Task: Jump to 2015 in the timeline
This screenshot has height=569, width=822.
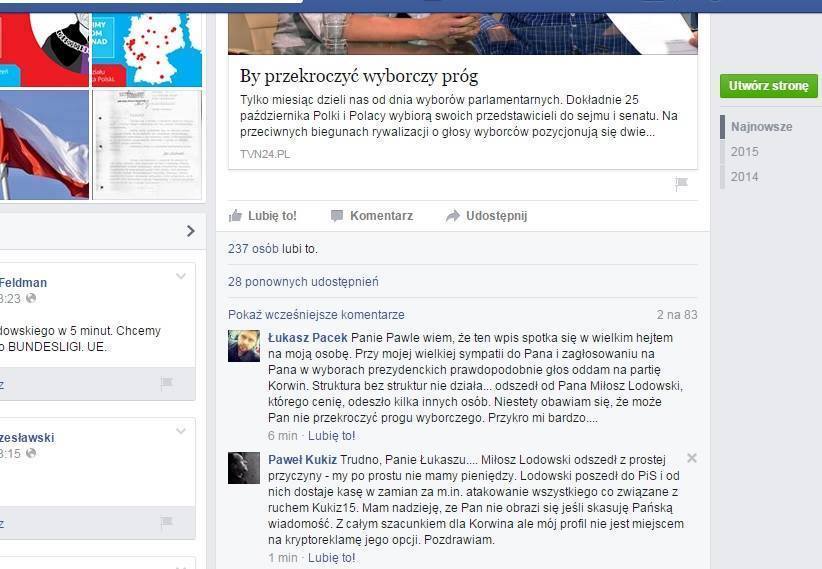Action: pyautogui.click(x=744, y=152)
